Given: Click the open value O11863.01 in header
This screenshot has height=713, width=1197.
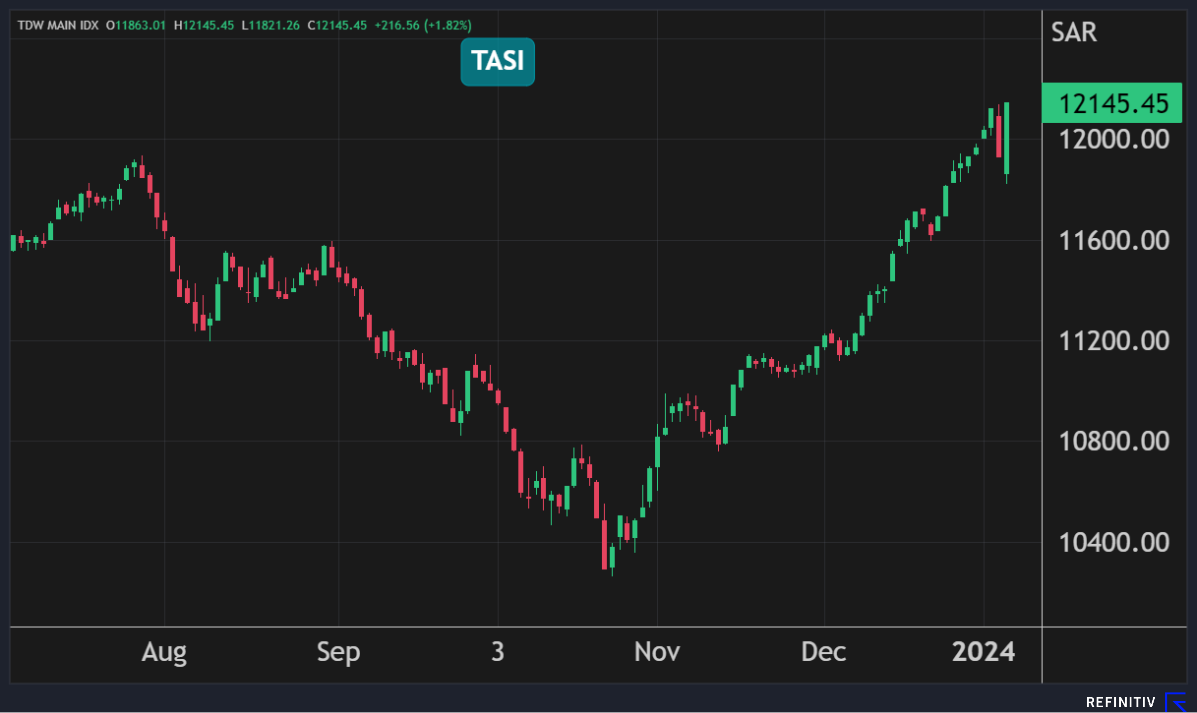Looking at the screenshot, I should (137, 24).
